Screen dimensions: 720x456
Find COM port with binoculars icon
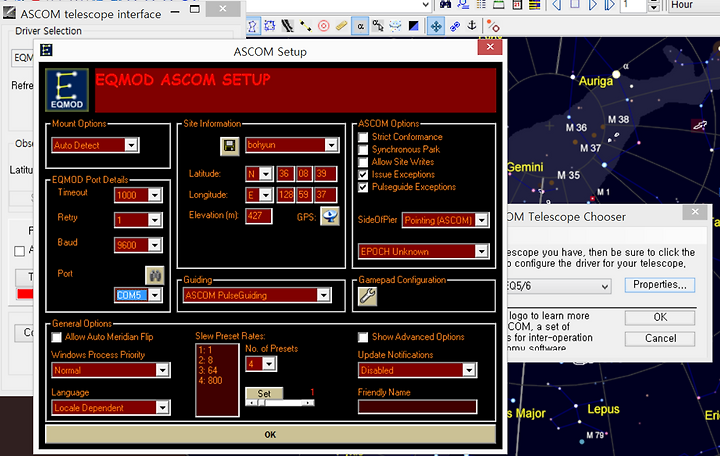point(155,276)
